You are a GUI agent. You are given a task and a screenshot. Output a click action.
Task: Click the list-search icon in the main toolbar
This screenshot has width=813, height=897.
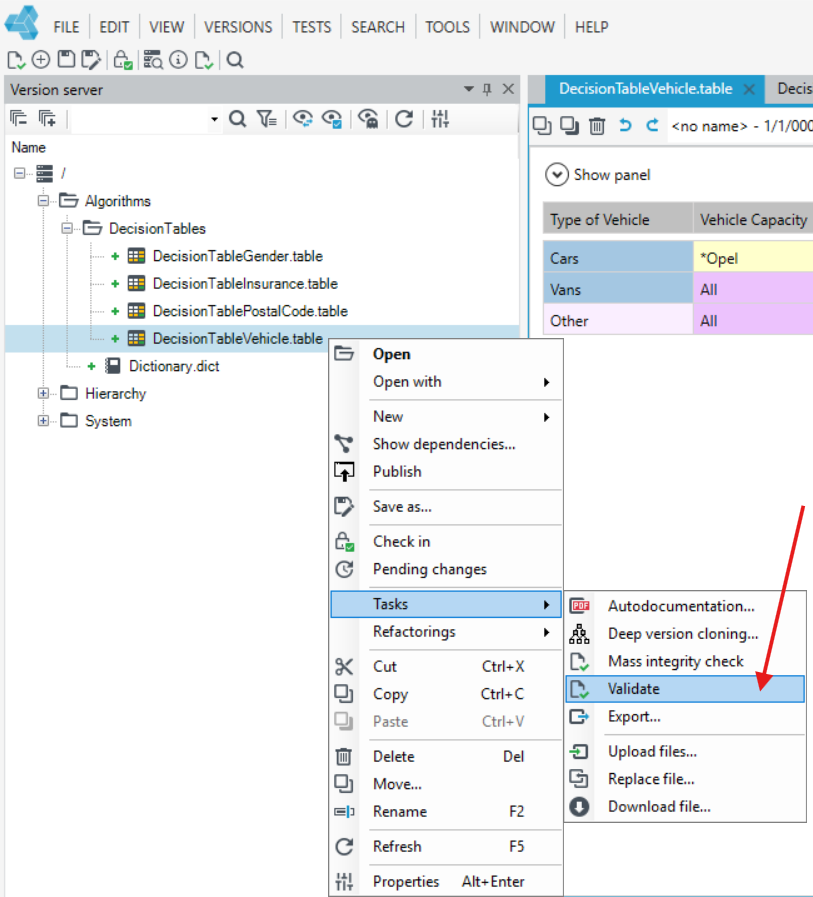[x=153, y=60]
